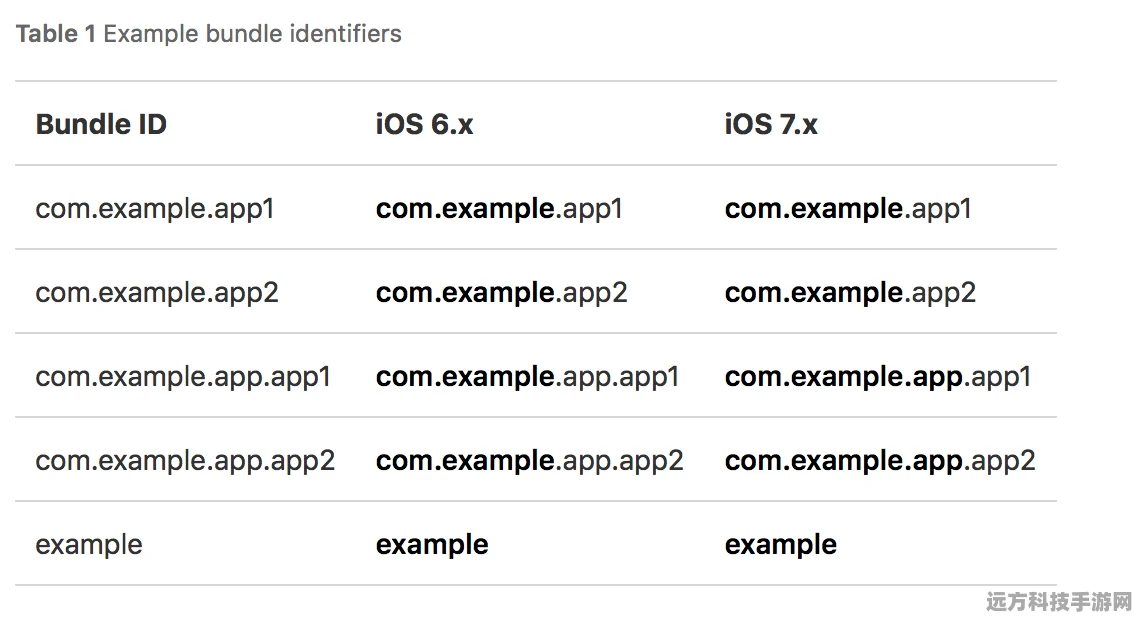Click com.example.app.app2 under iOS 7.x

[880, 461]
